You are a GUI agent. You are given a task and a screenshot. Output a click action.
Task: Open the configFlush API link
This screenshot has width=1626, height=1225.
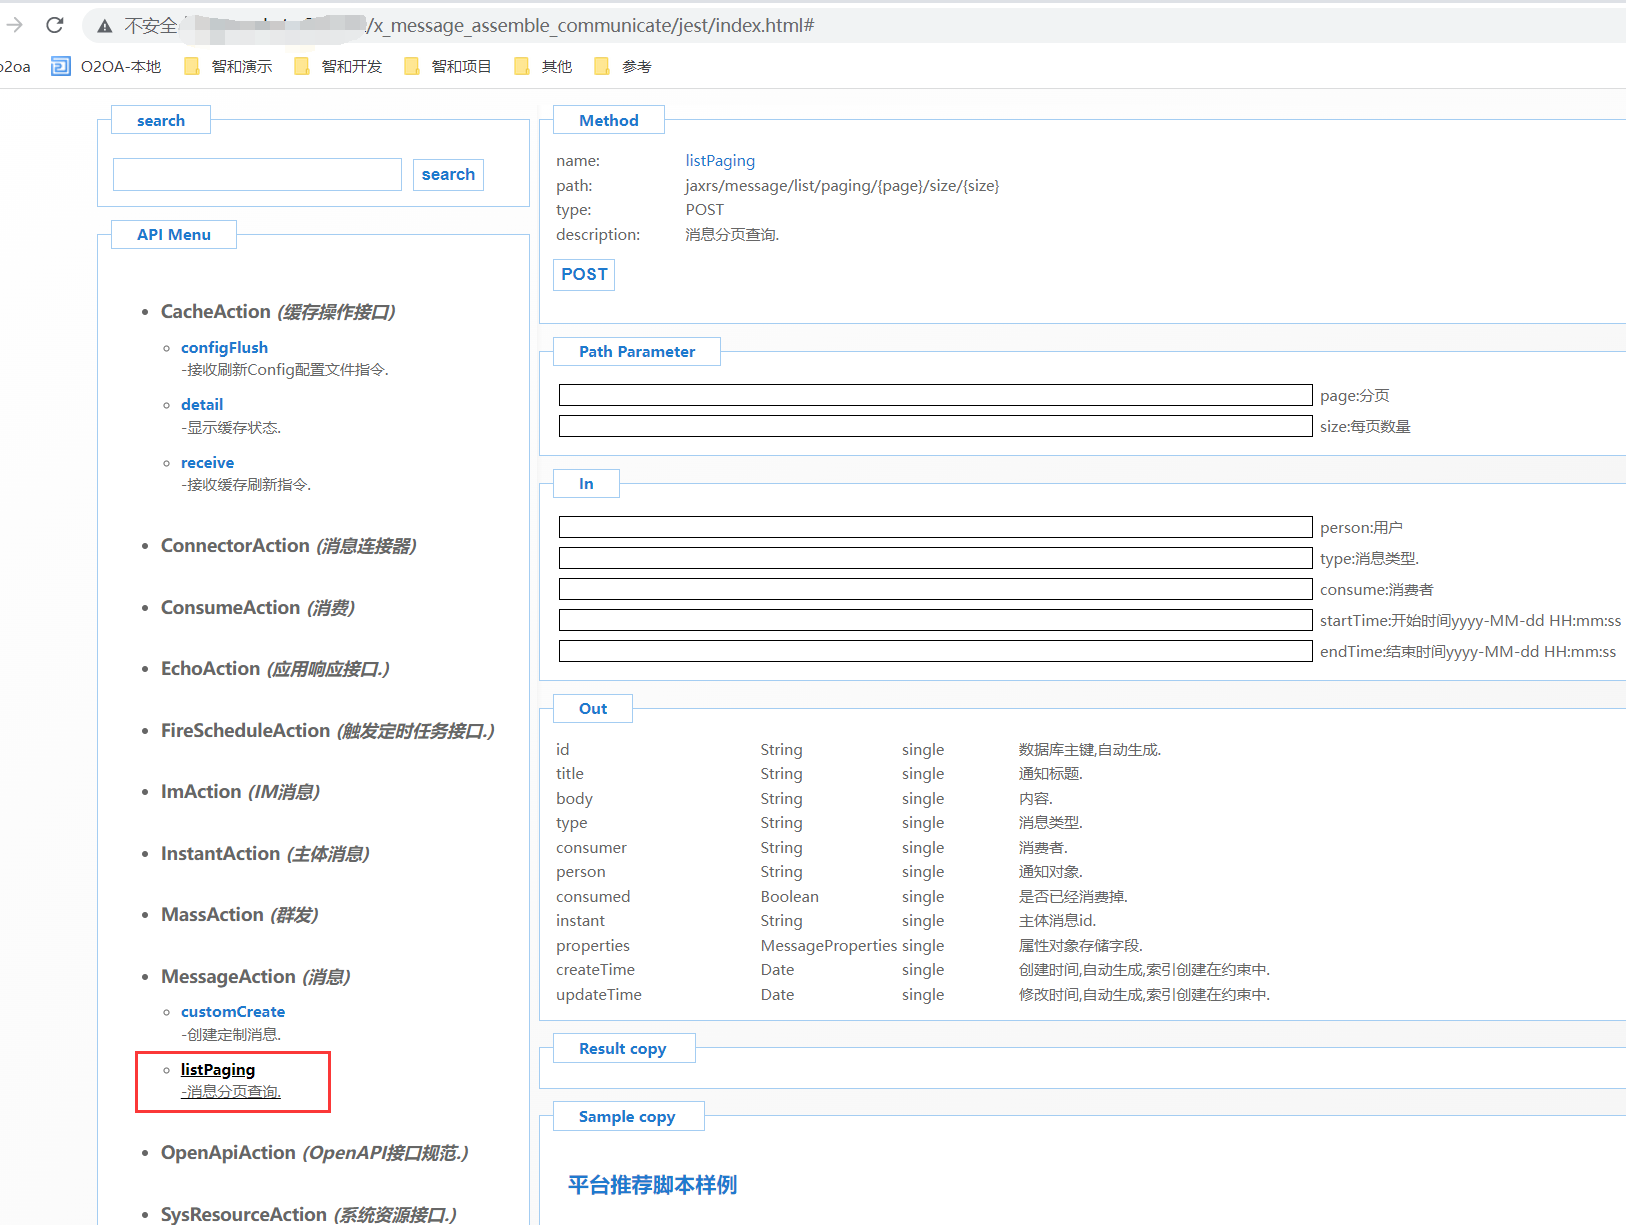pyautogui.click(x=224, y=348)
